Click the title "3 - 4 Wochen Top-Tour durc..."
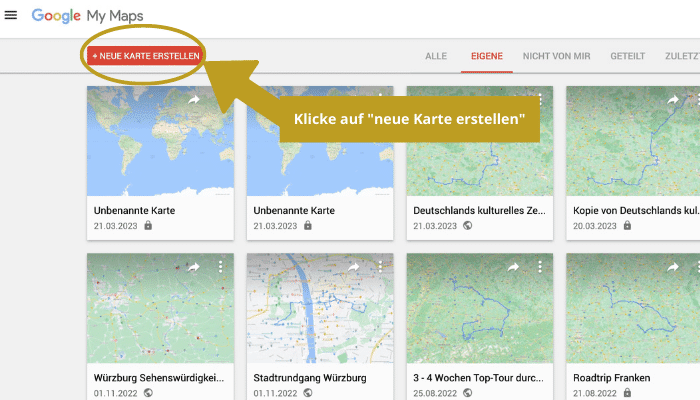This screenshot has width=700, height=400. coord(478,378)
